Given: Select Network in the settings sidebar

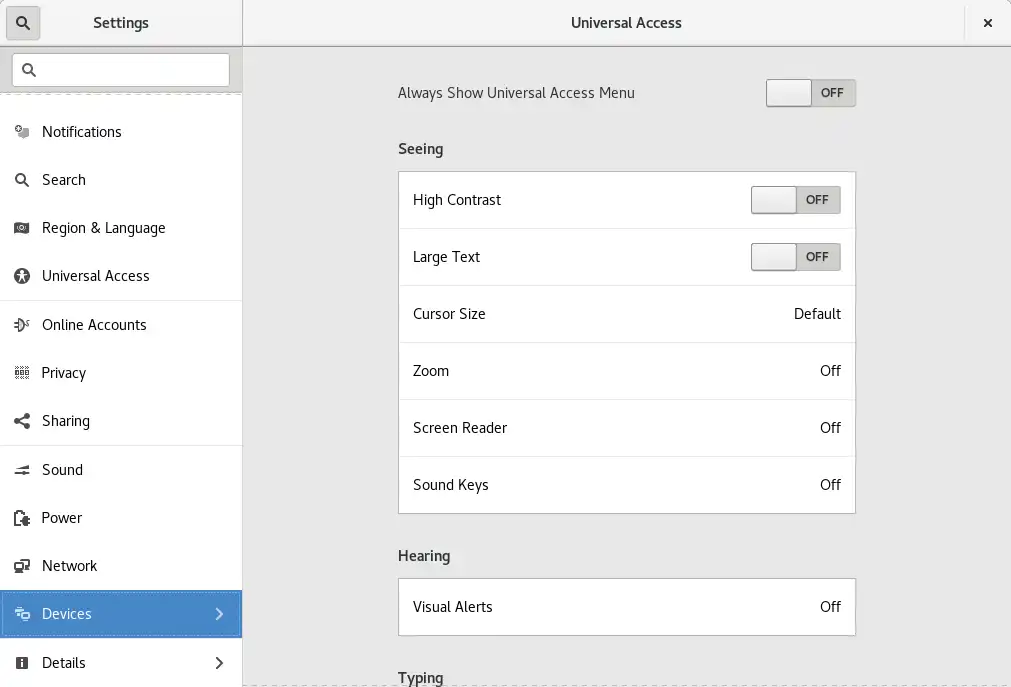Looking at the screenshot, I should point(70,566).
